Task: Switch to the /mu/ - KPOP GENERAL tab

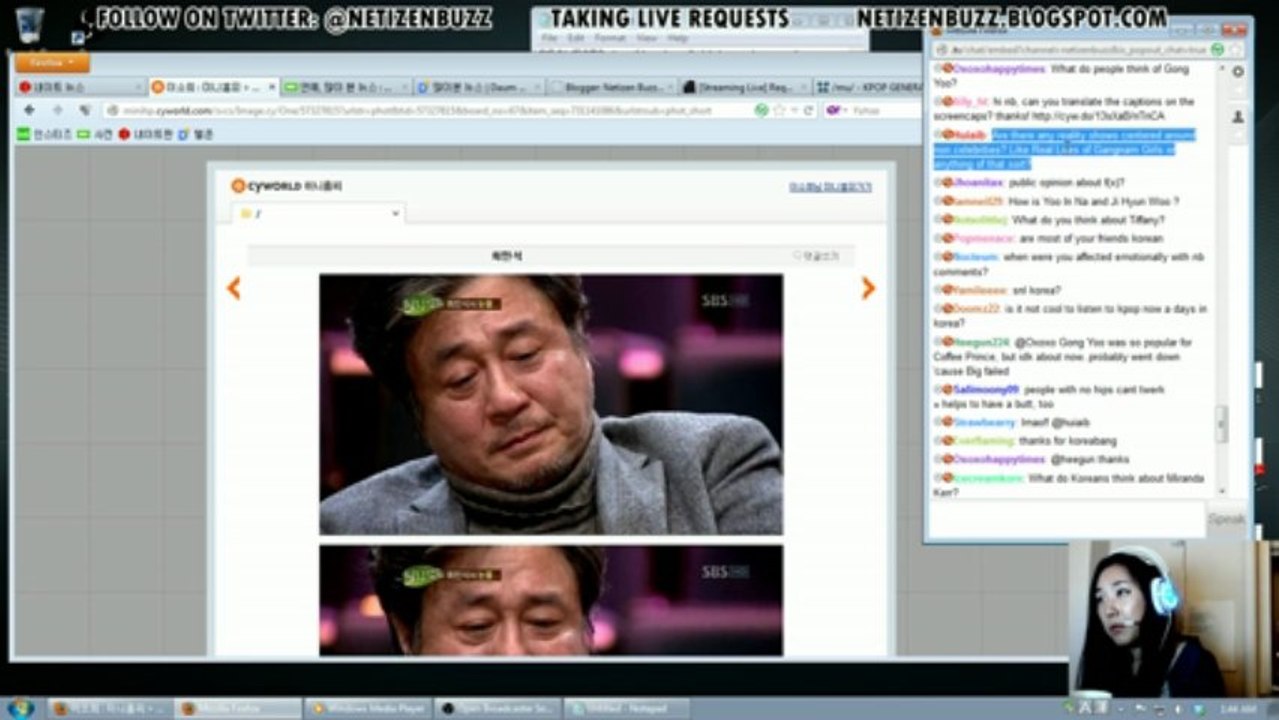Action: pyautogui.click(x=868, y=87)
